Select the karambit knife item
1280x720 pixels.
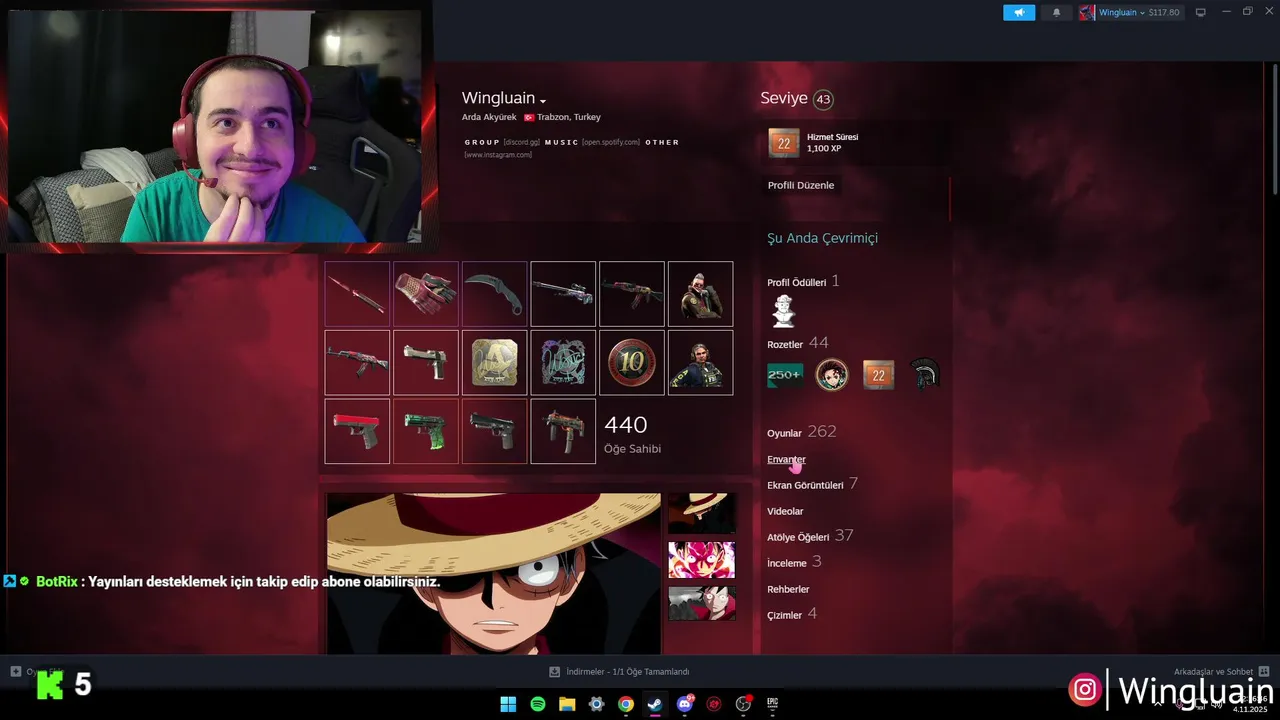(x=494, y=294)
